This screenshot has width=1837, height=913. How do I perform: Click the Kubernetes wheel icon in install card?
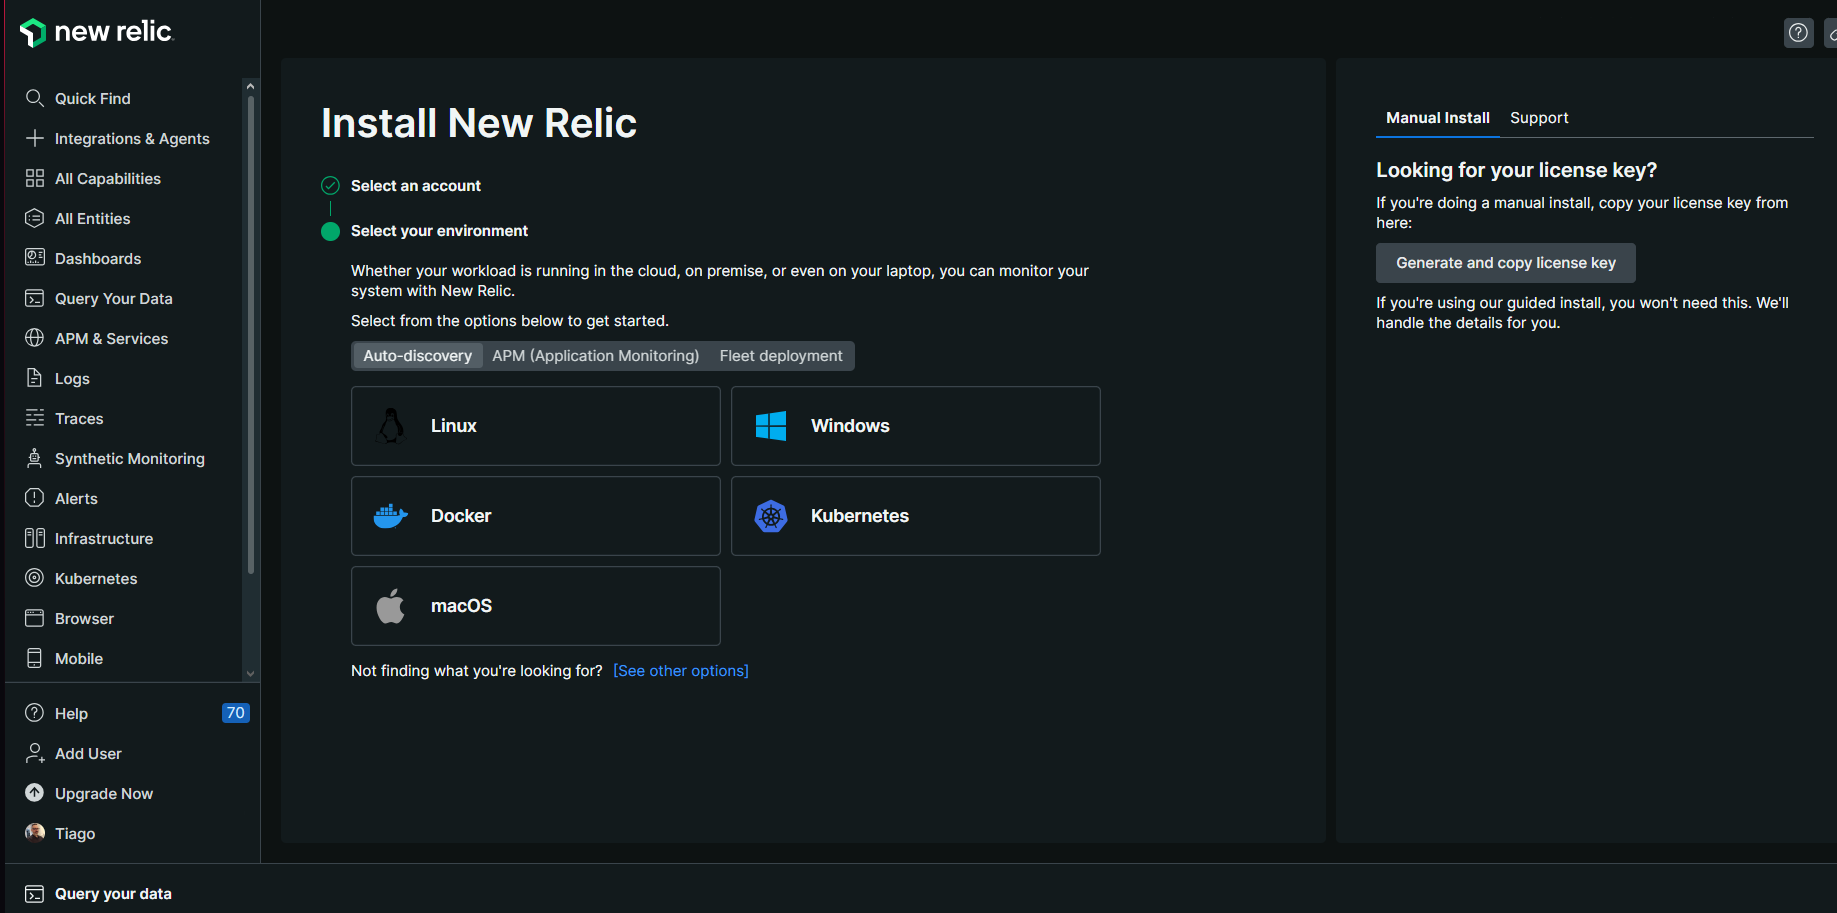[771, 516]
